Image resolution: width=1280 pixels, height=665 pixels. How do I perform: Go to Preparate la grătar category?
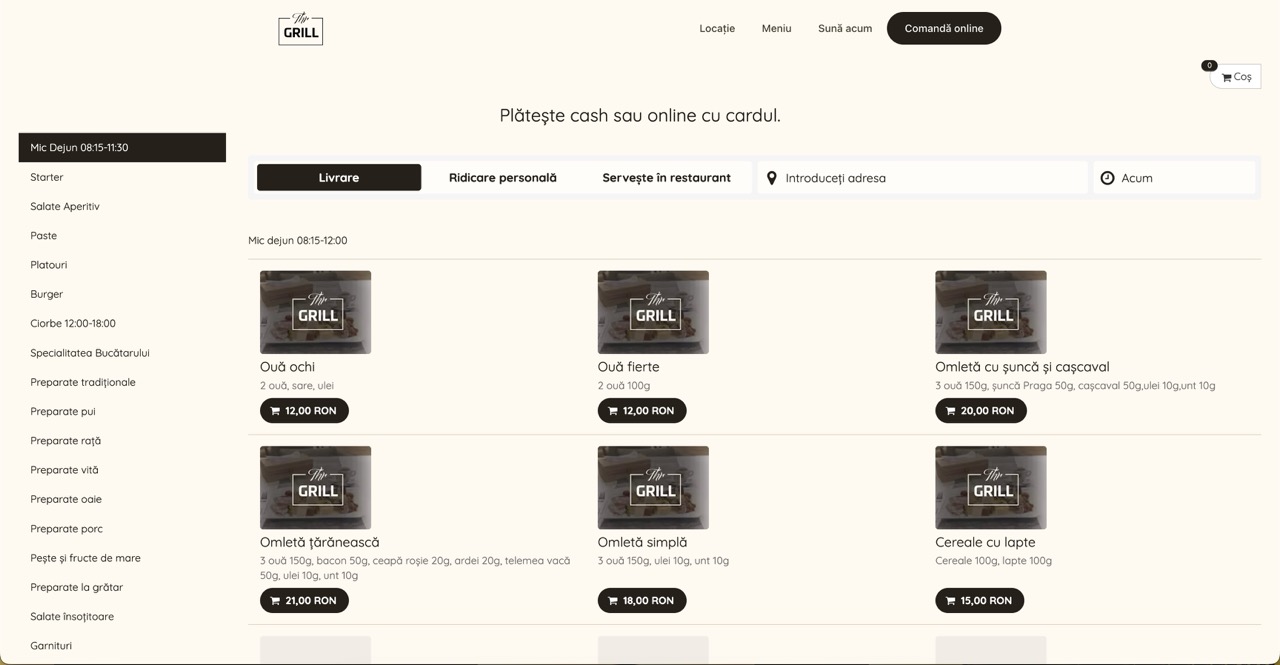[76, 587]
